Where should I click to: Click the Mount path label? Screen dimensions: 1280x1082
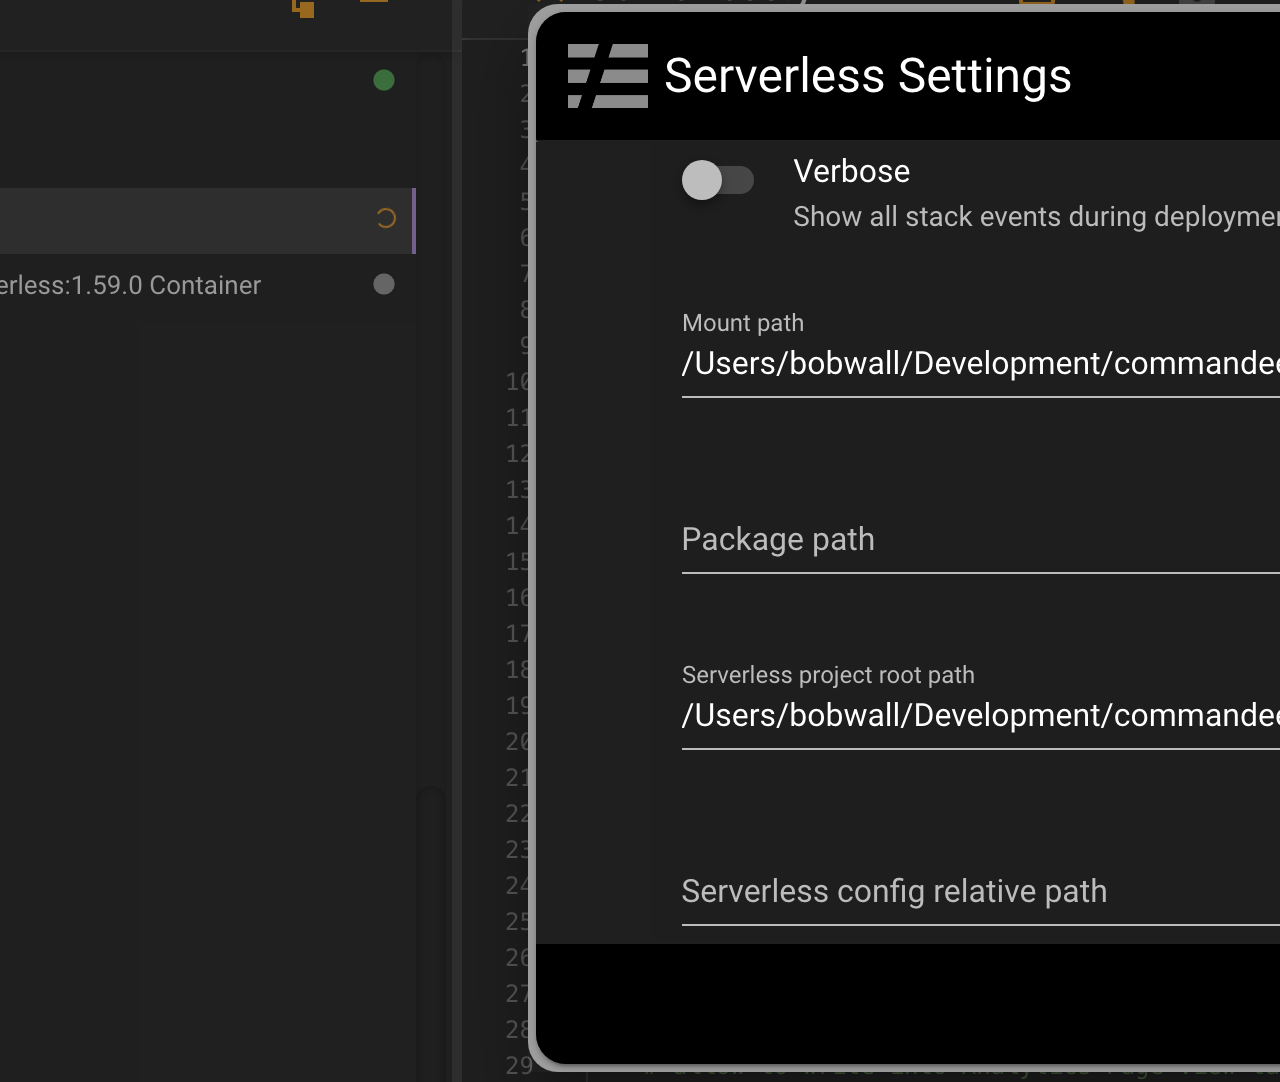[743, 323]
